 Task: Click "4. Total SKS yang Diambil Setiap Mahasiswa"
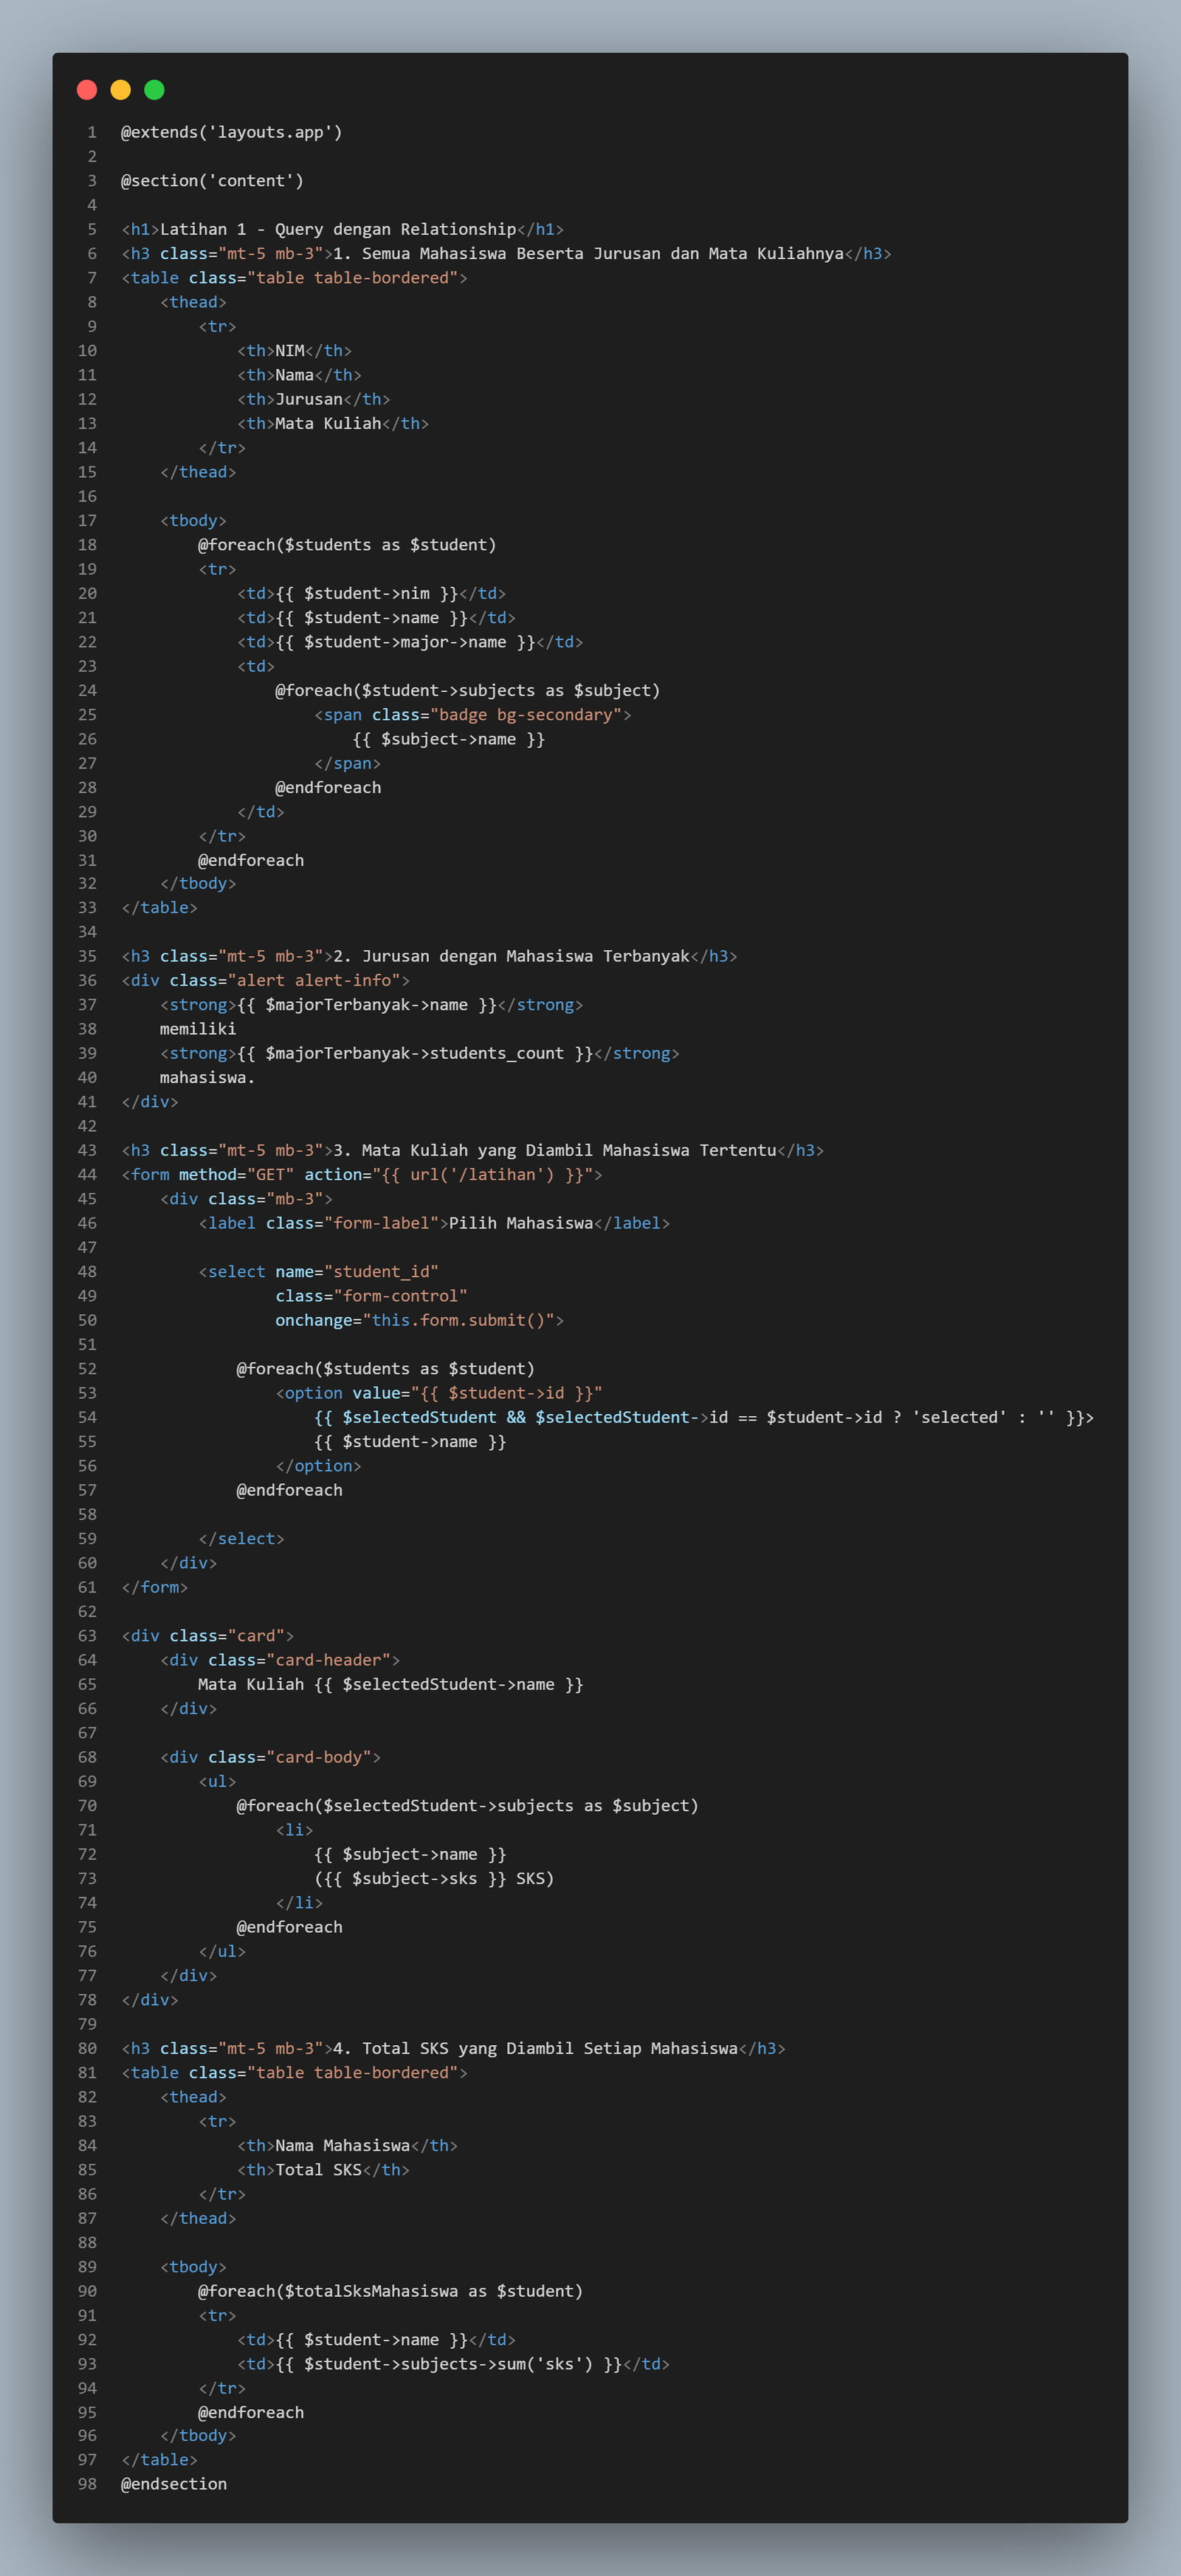pyautogui.click(x=535, y=2048)
